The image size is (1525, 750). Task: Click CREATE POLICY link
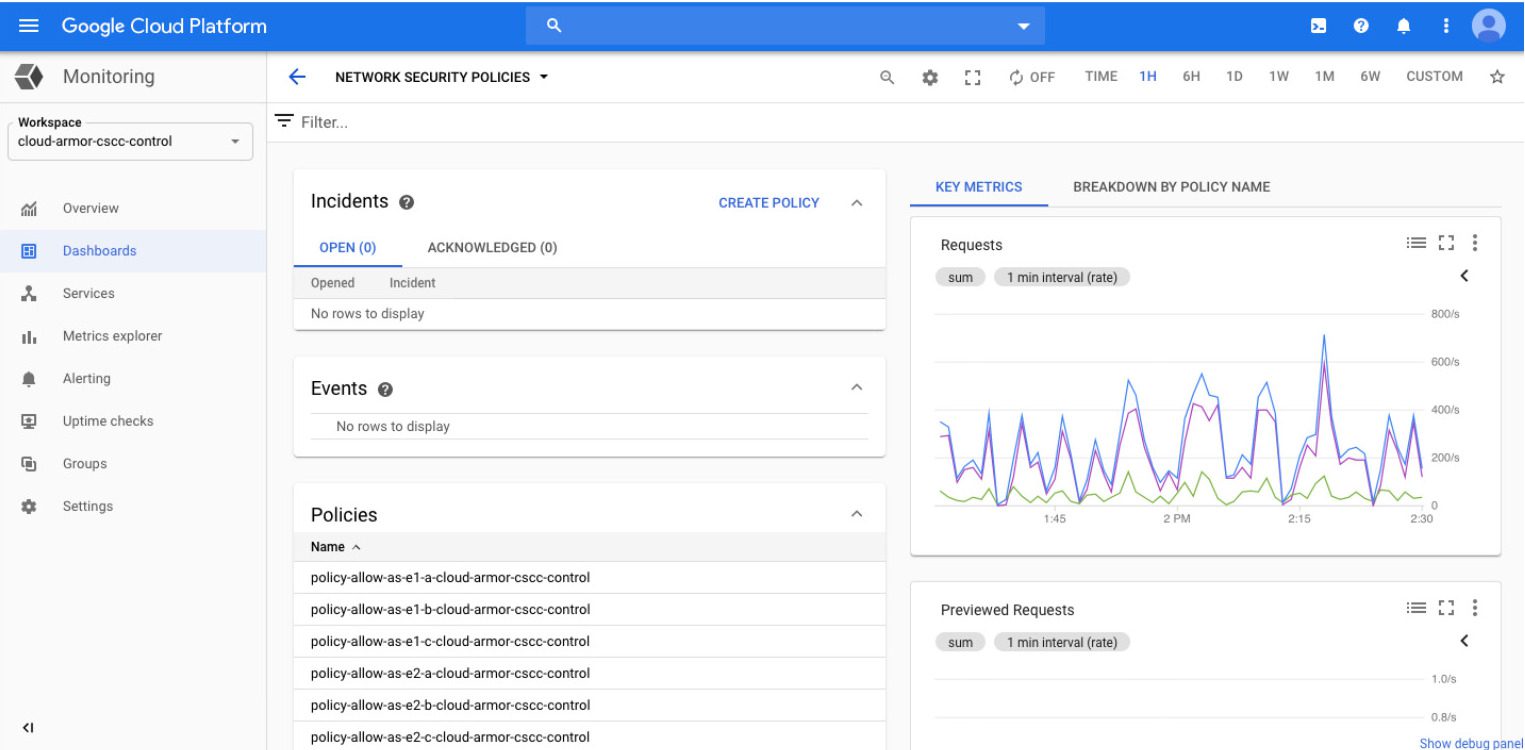[x=768, y=203]
